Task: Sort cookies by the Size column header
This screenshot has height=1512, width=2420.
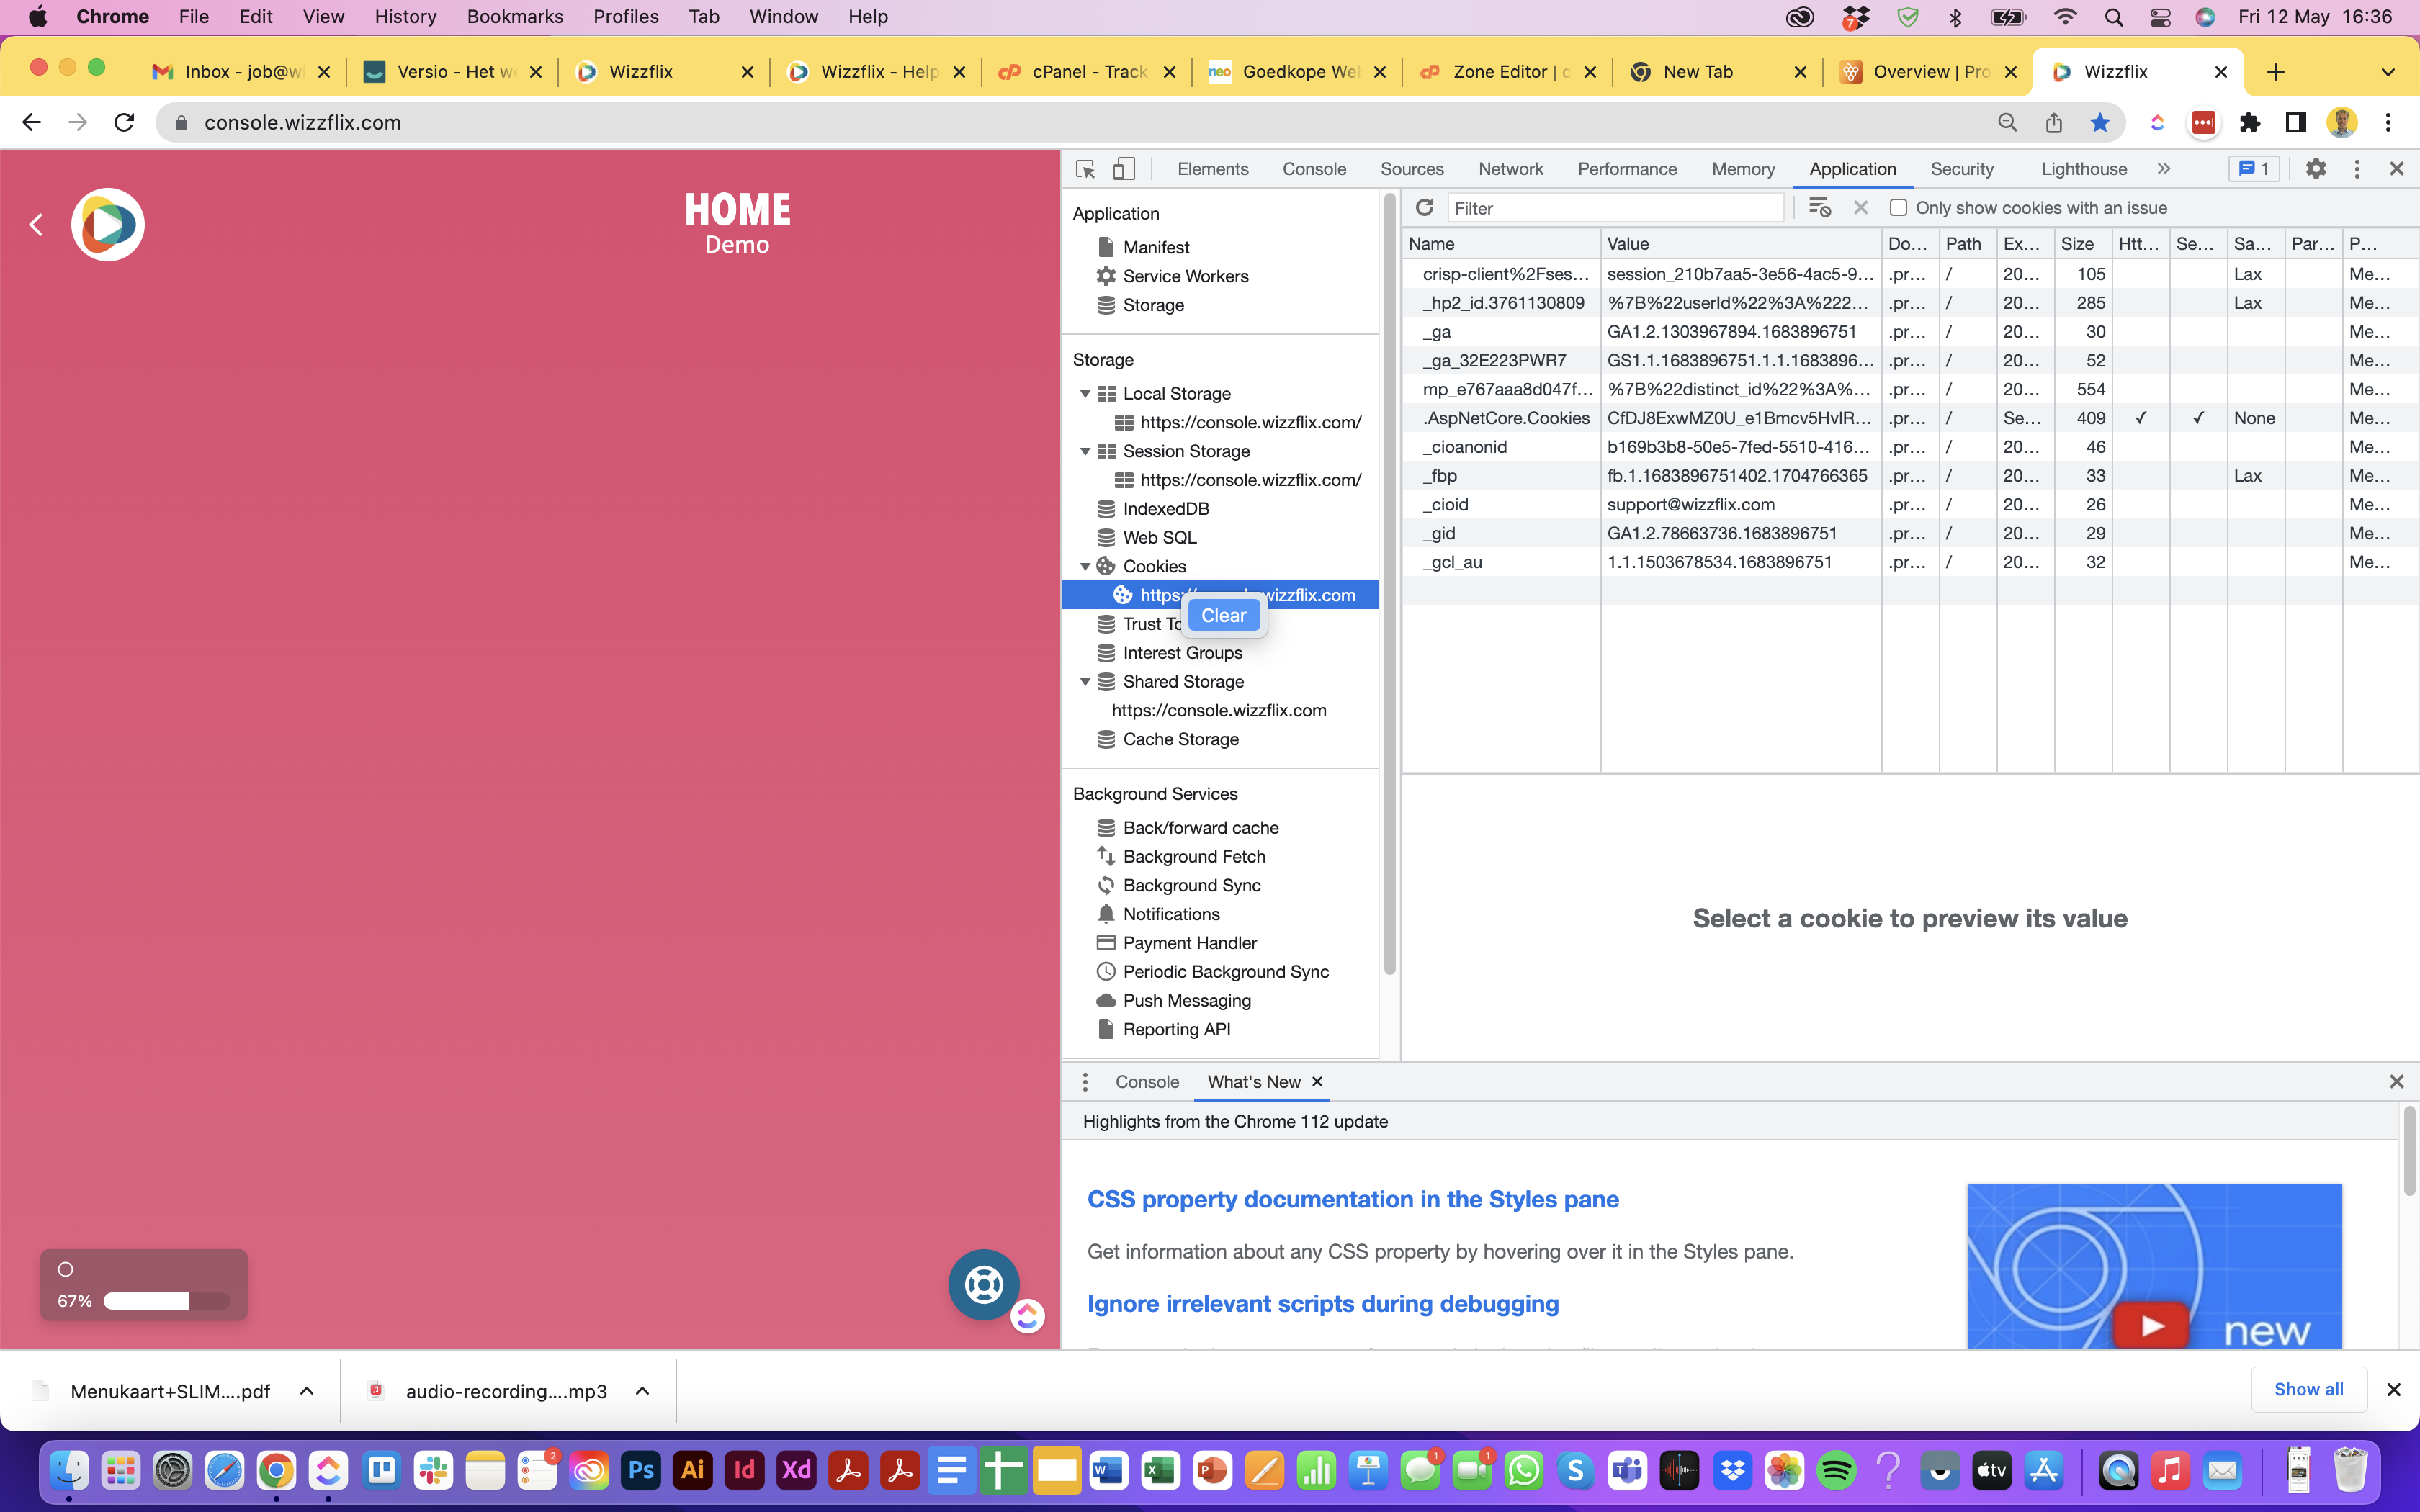Action: click(2082, 244)
